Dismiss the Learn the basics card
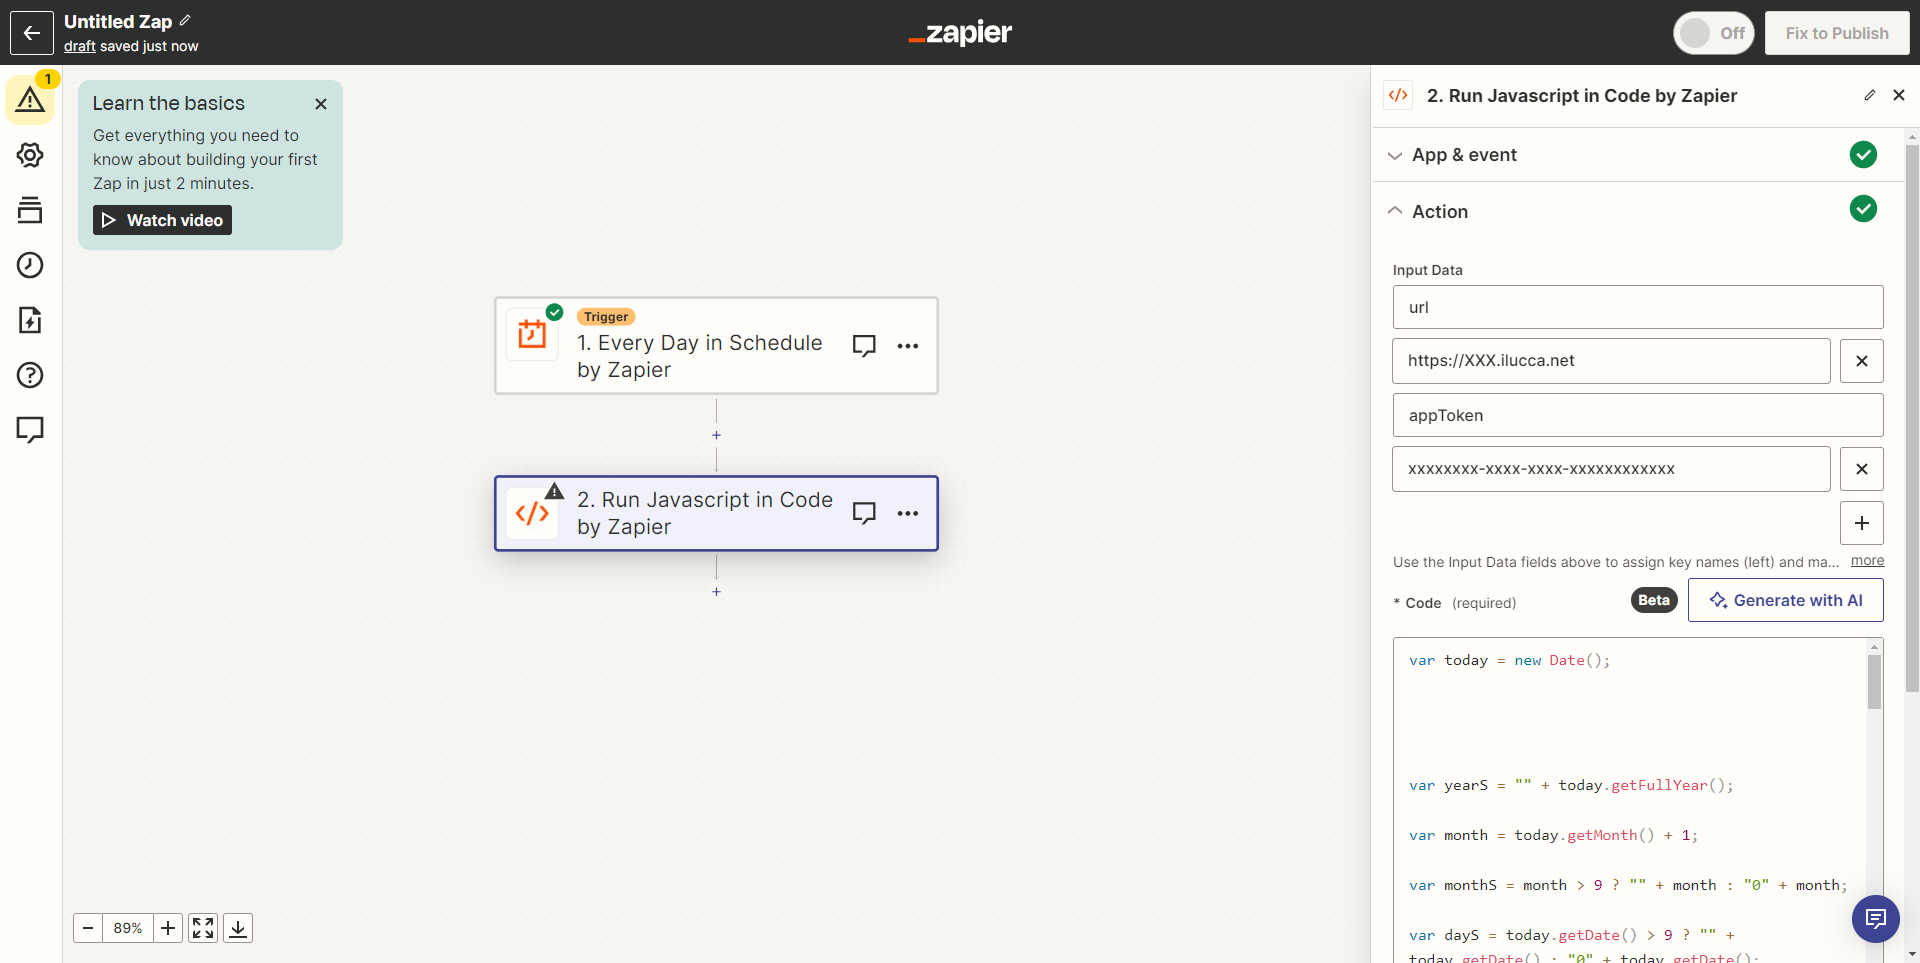Screen dimensions: 1920x963 click(x=321, y=104)
